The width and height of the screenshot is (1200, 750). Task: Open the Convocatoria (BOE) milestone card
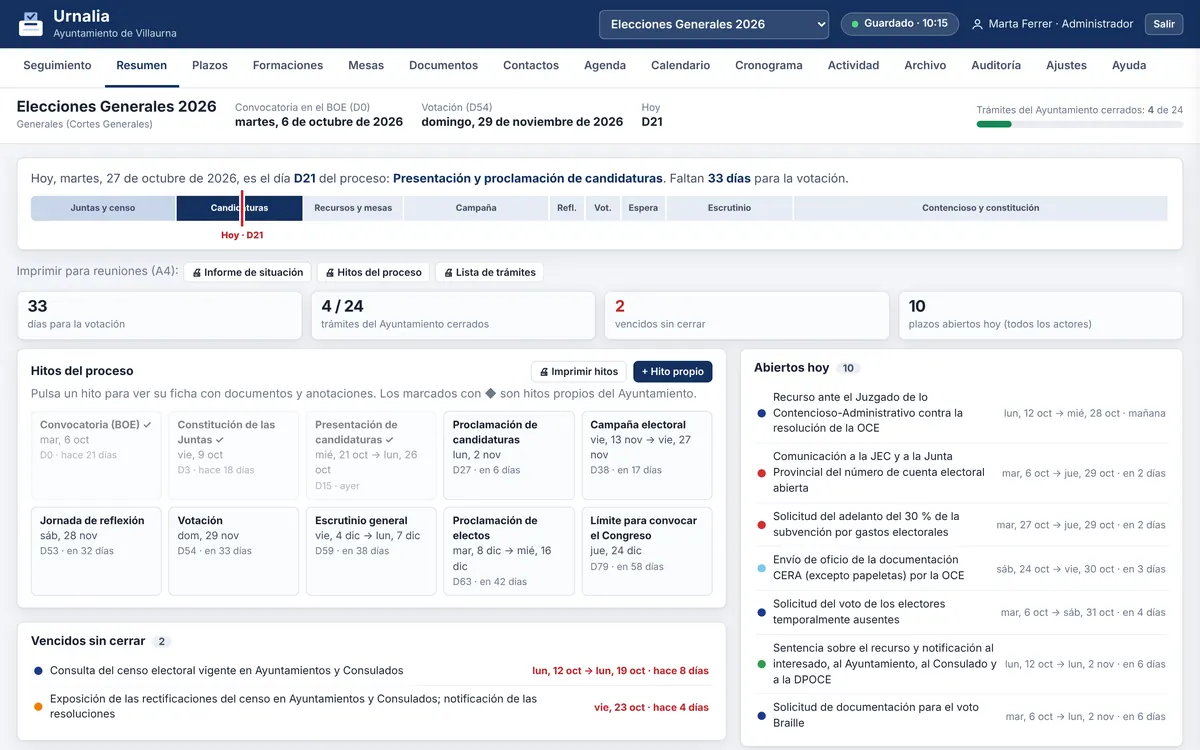[x=96, y=455]
